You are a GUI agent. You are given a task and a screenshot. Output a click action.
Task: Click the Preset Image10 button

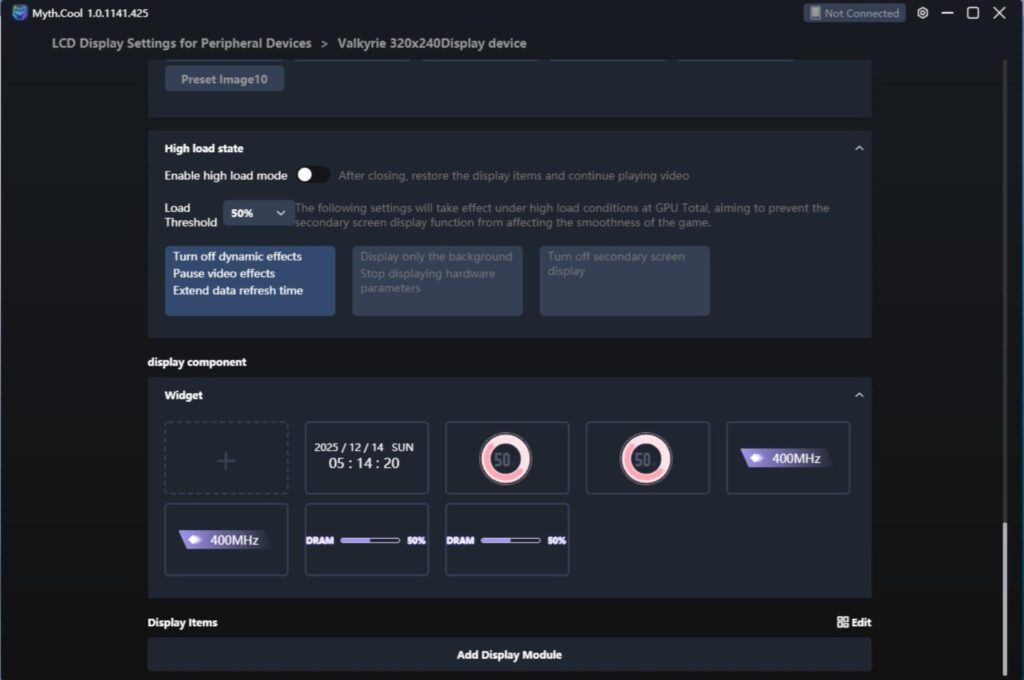click(224, 79)
